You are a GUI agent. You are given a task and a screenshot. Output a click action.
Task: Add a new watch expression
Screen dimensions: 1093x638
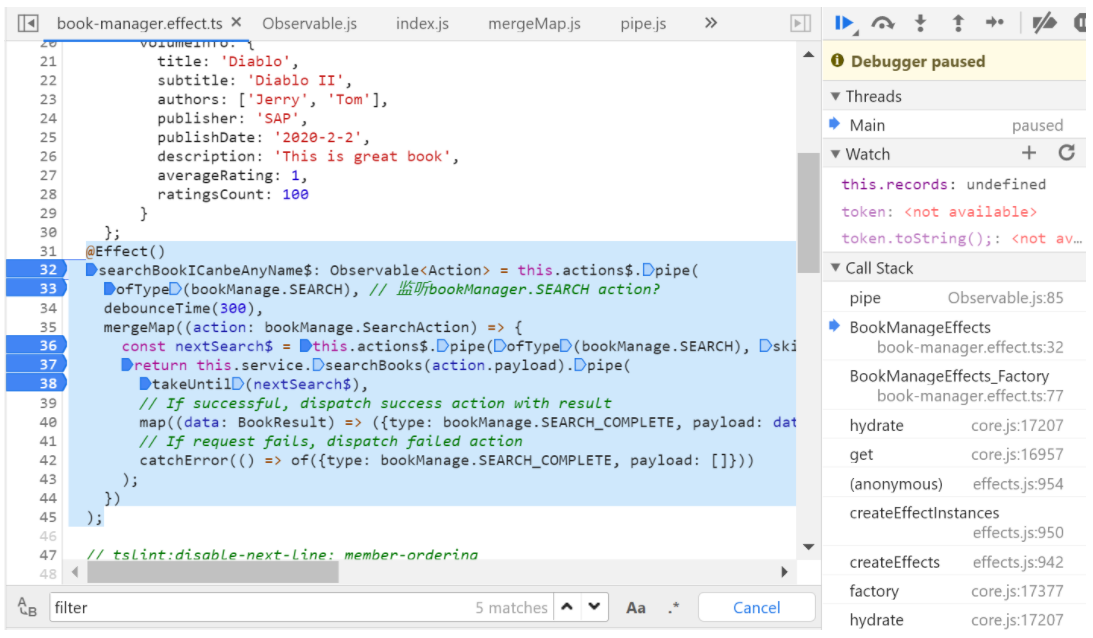click(1029, 153)
